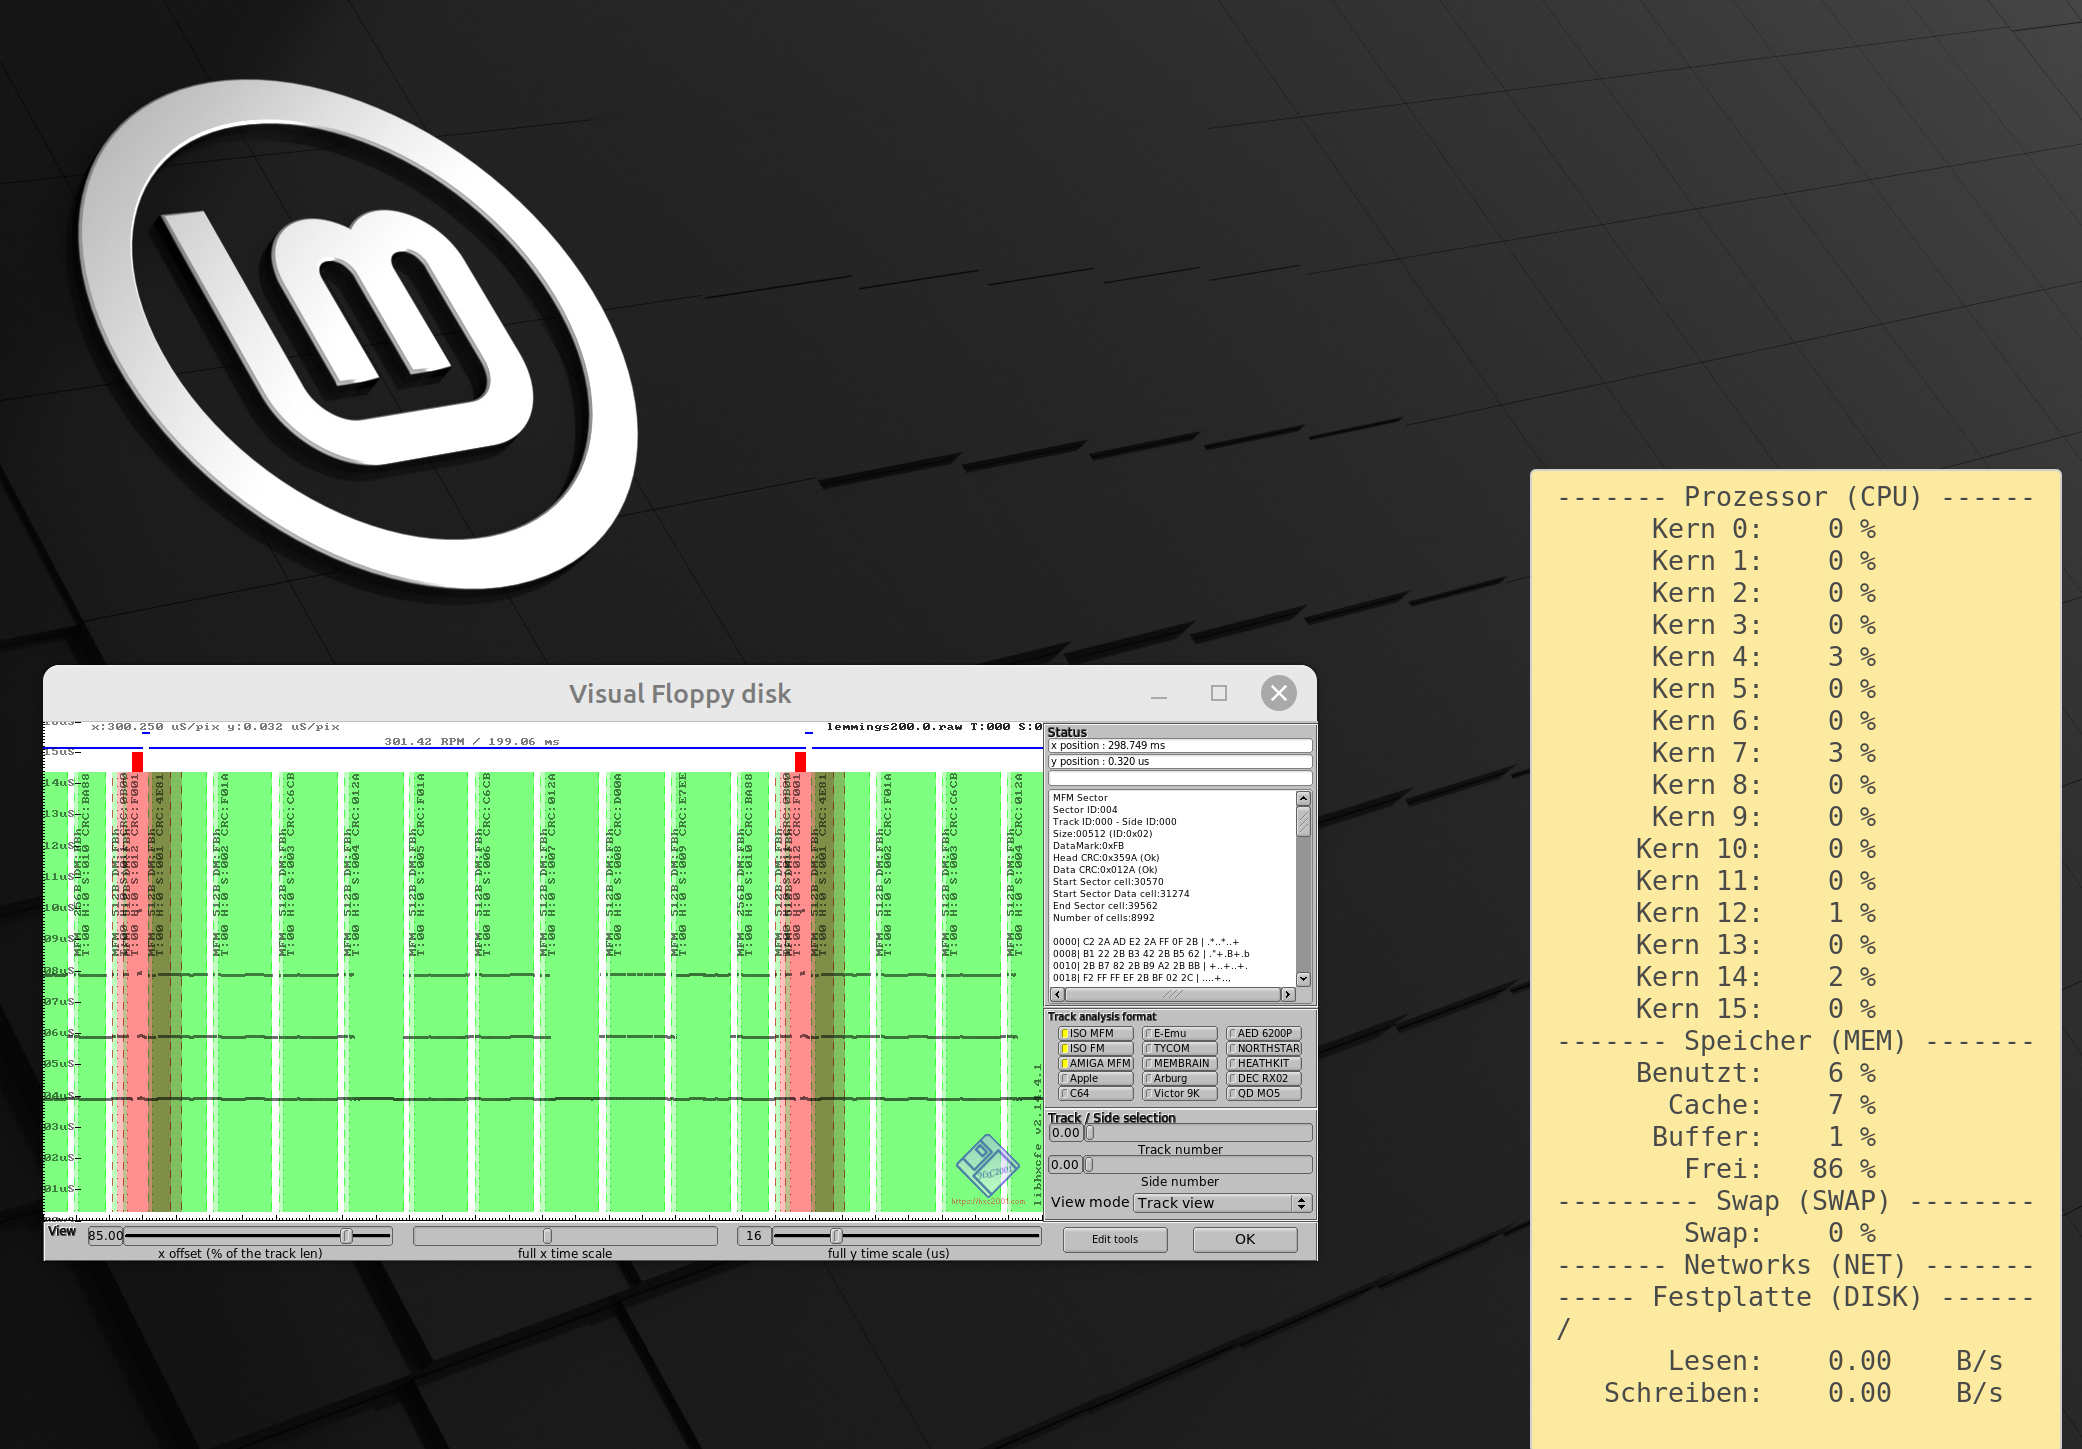Enable E-Emu track analysis format
2082x1449 pixels.
[1180, 1033]
